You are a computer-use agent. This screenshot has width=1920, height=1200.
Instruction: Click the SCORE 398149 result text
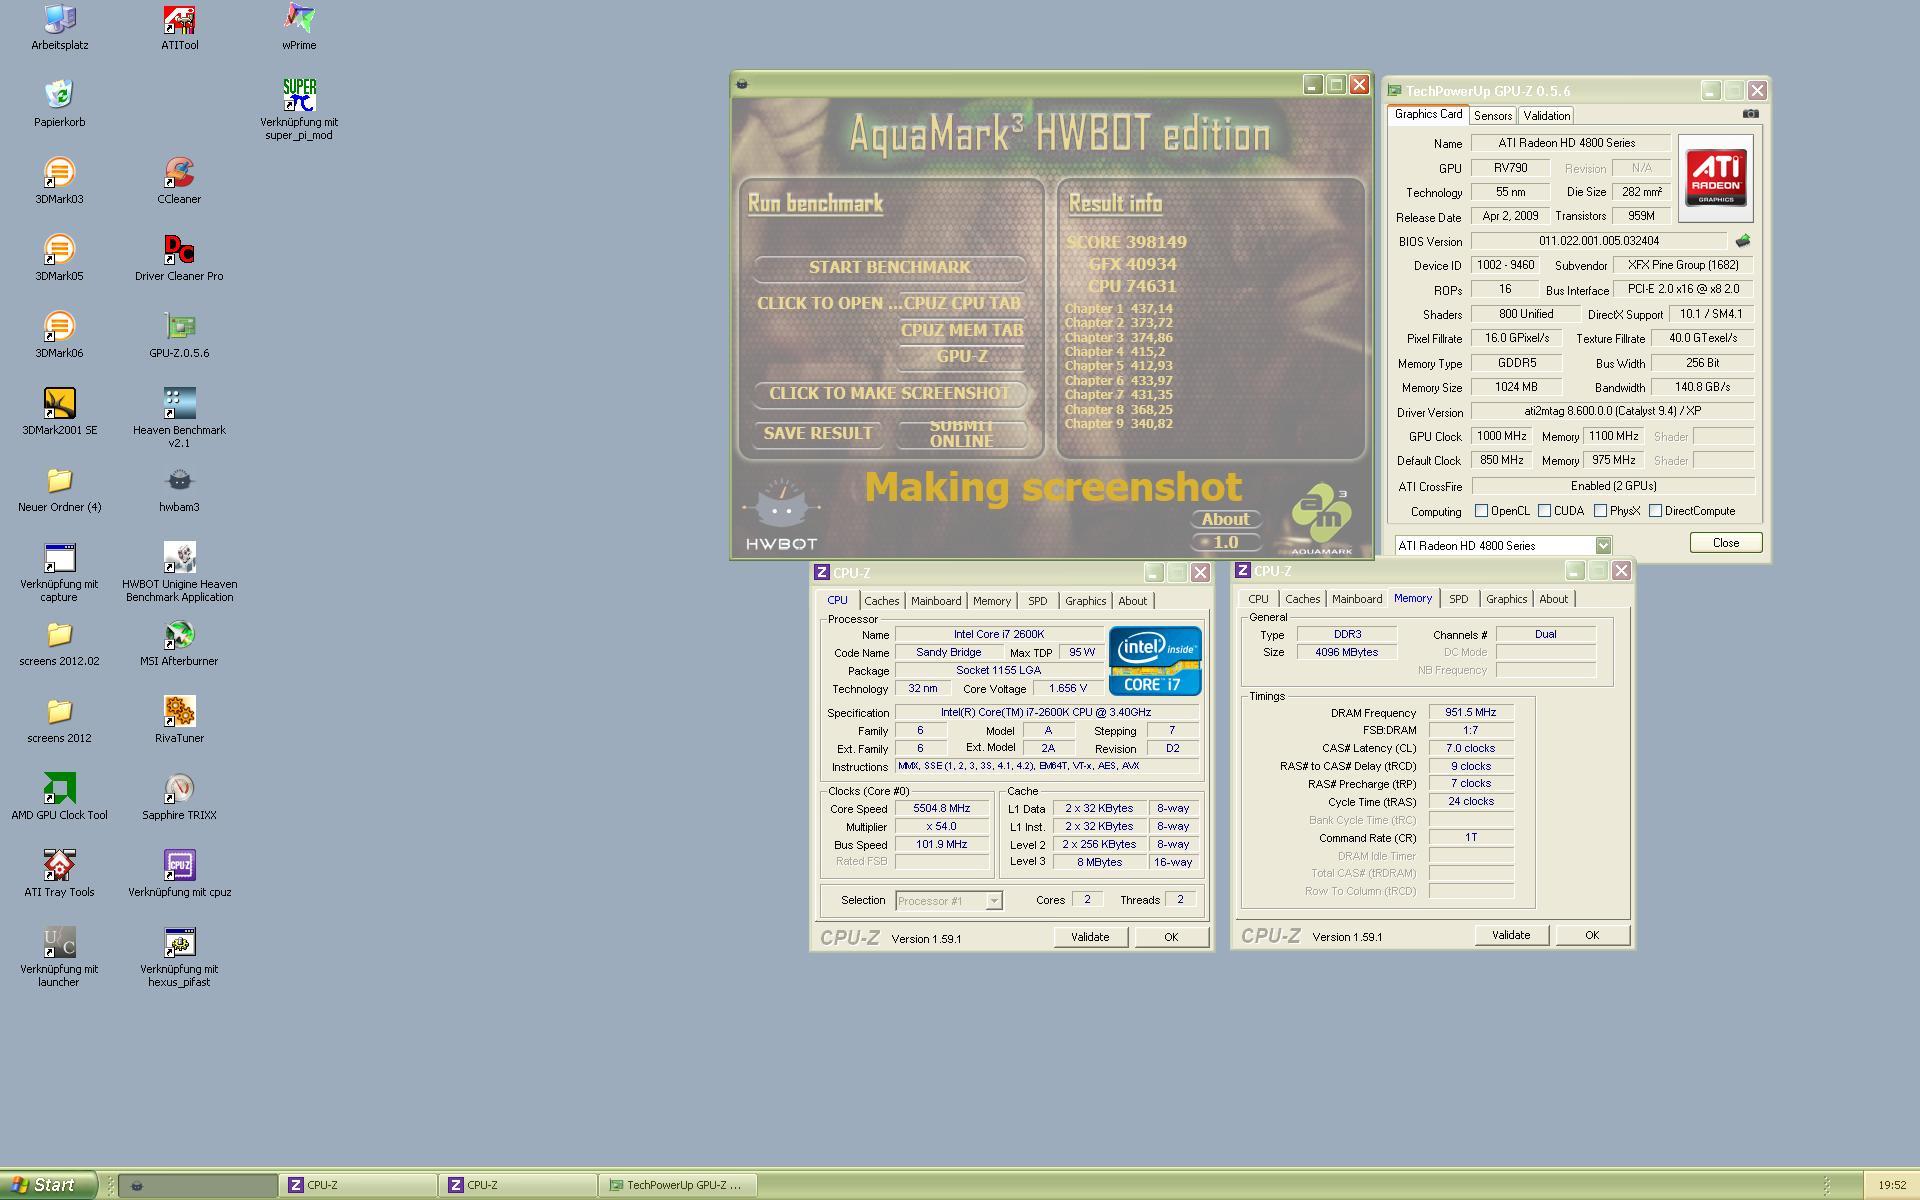(1126, 242)
